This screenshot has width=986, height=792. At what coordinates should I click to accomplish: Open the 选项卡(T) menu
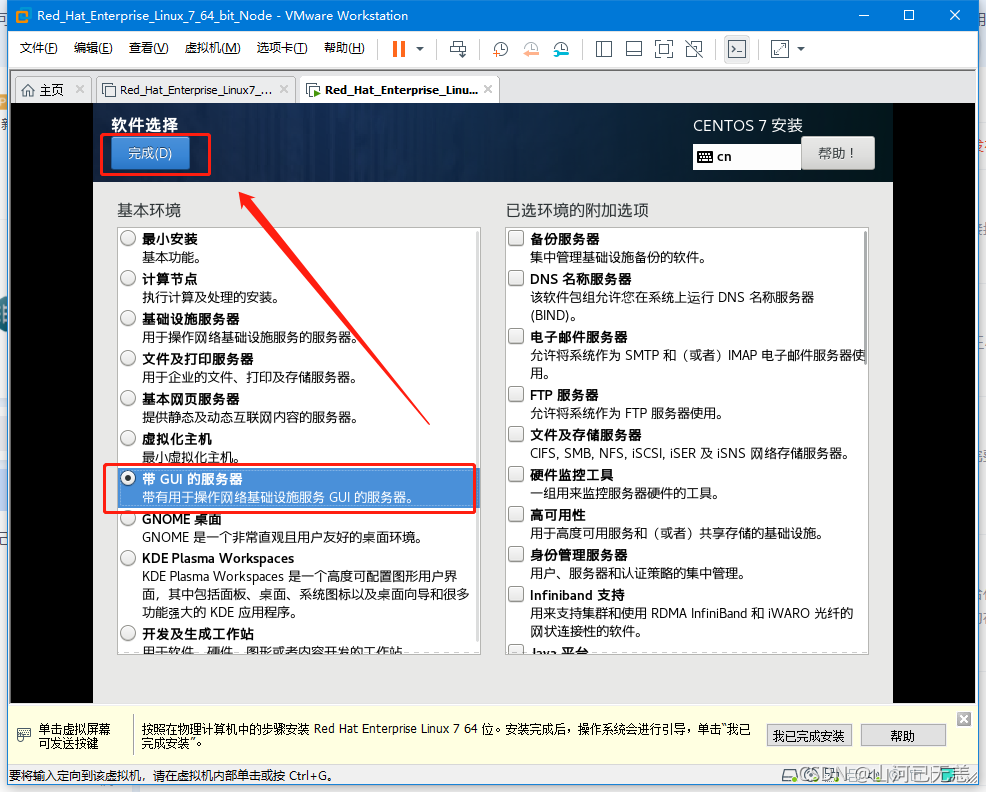click(x=282, y=48)
